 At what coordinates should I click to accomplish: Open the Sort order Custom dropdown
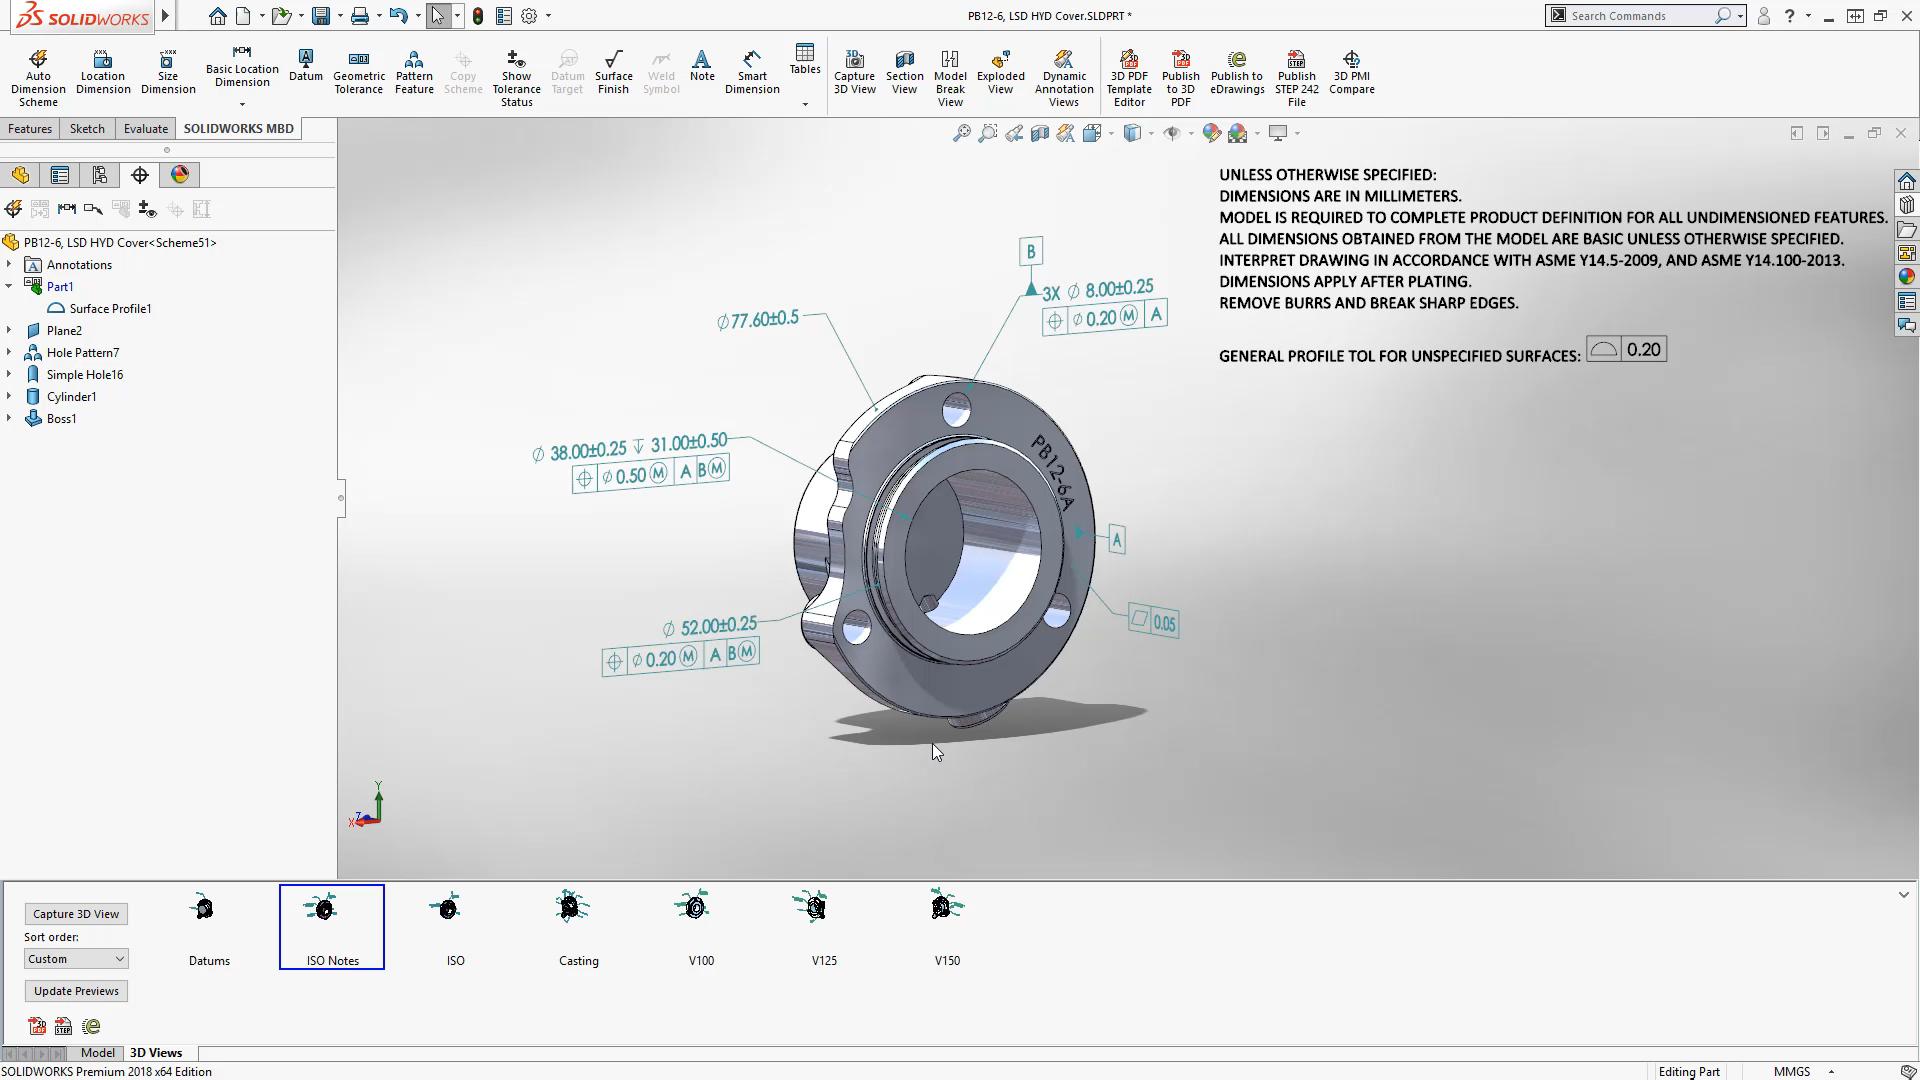76,959
